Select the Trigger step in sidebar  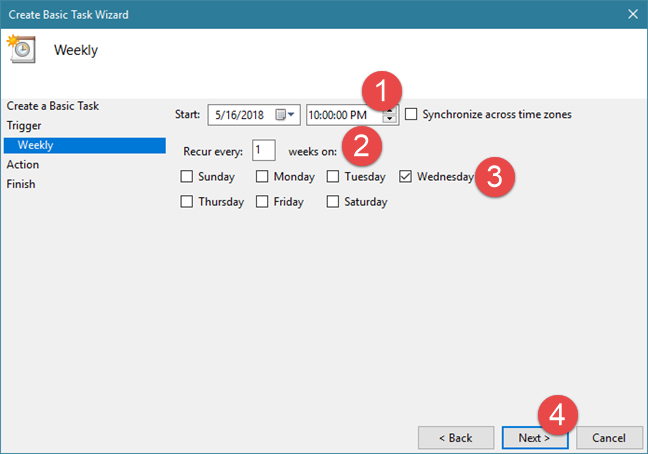(24, 126)
